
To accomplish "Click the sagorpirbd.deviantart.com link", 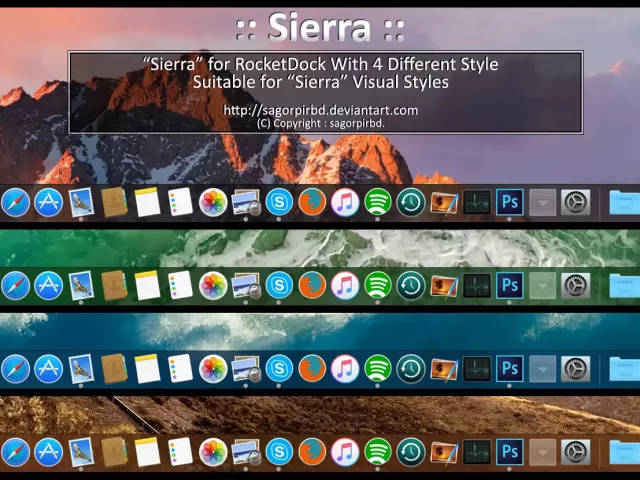I will 320,110.
